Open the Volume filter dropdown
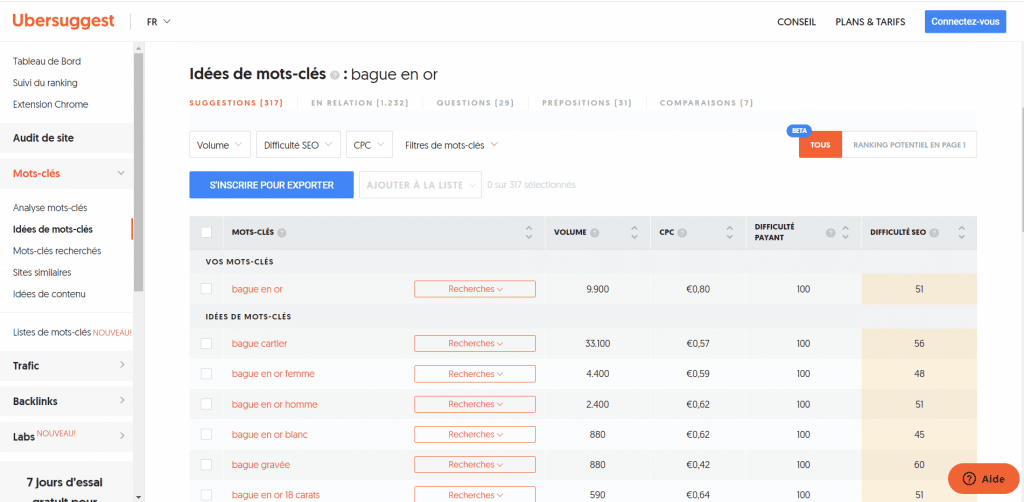This screenshot has width=1024, height=502. (220, 145)
